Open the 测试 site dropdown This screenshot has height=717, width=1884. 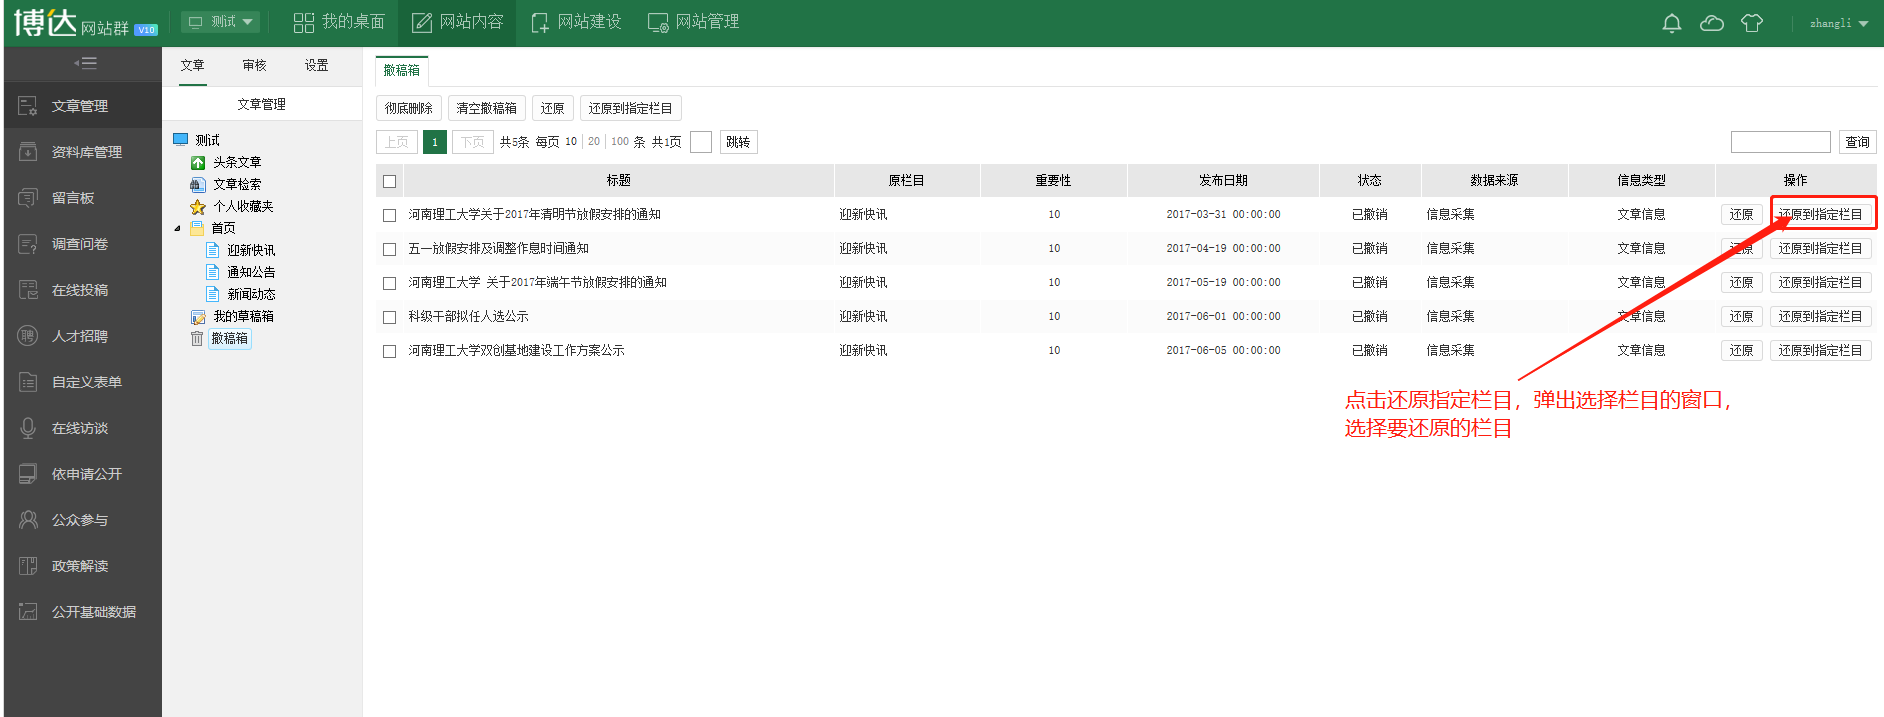click(221, 22)
